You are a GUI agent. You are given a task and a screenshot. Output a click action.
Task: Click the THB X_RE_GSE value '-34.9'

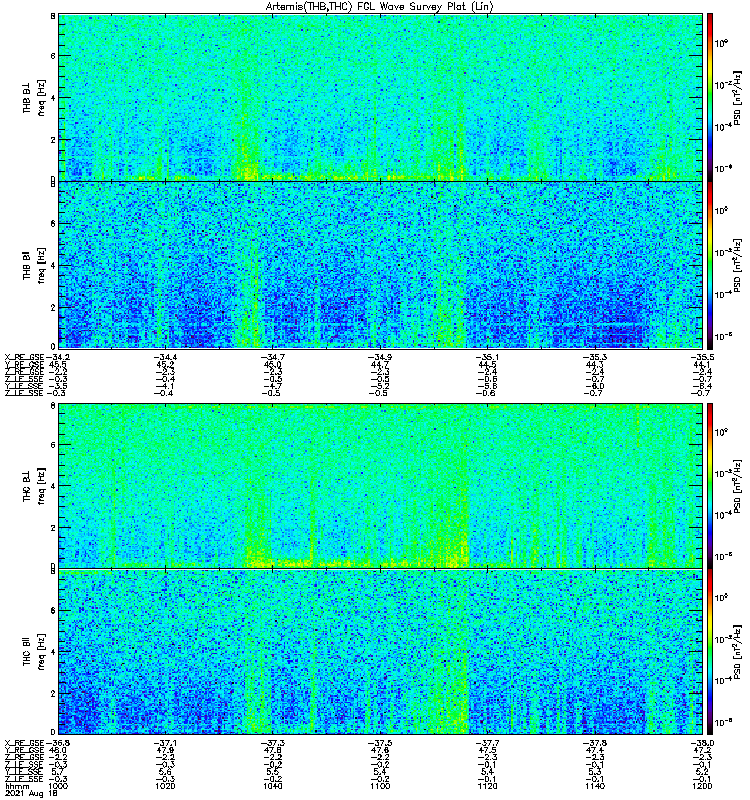coord(380,357)
